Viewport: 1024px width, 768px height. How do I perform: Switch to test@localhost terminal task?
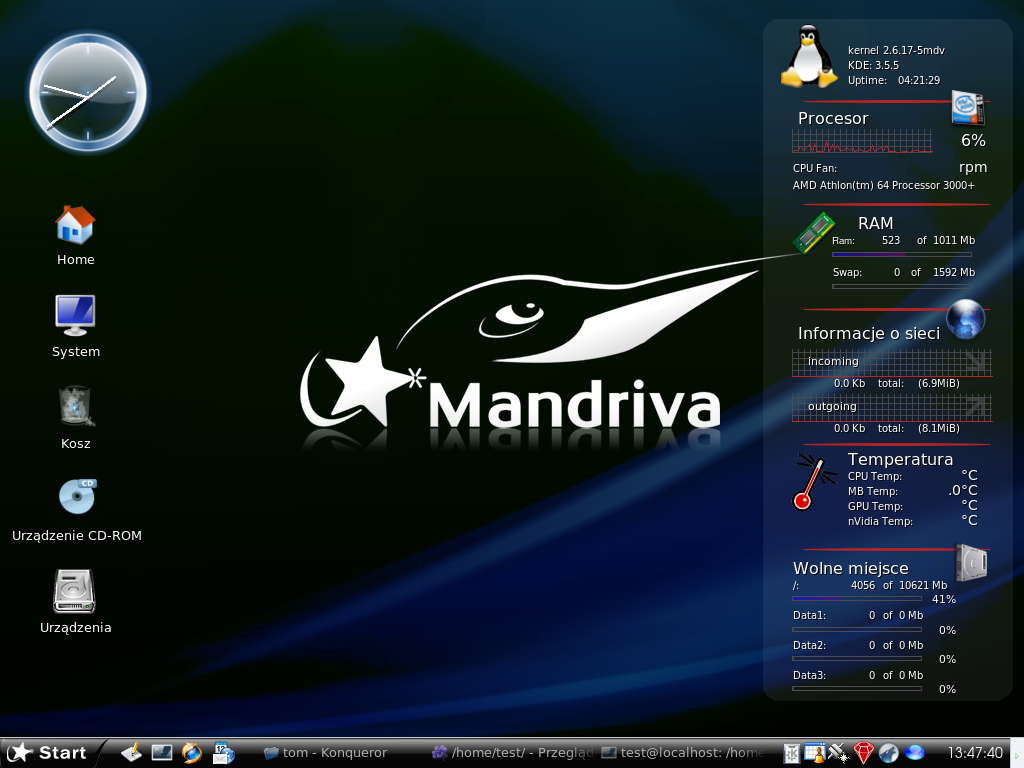tap(684, 753)
